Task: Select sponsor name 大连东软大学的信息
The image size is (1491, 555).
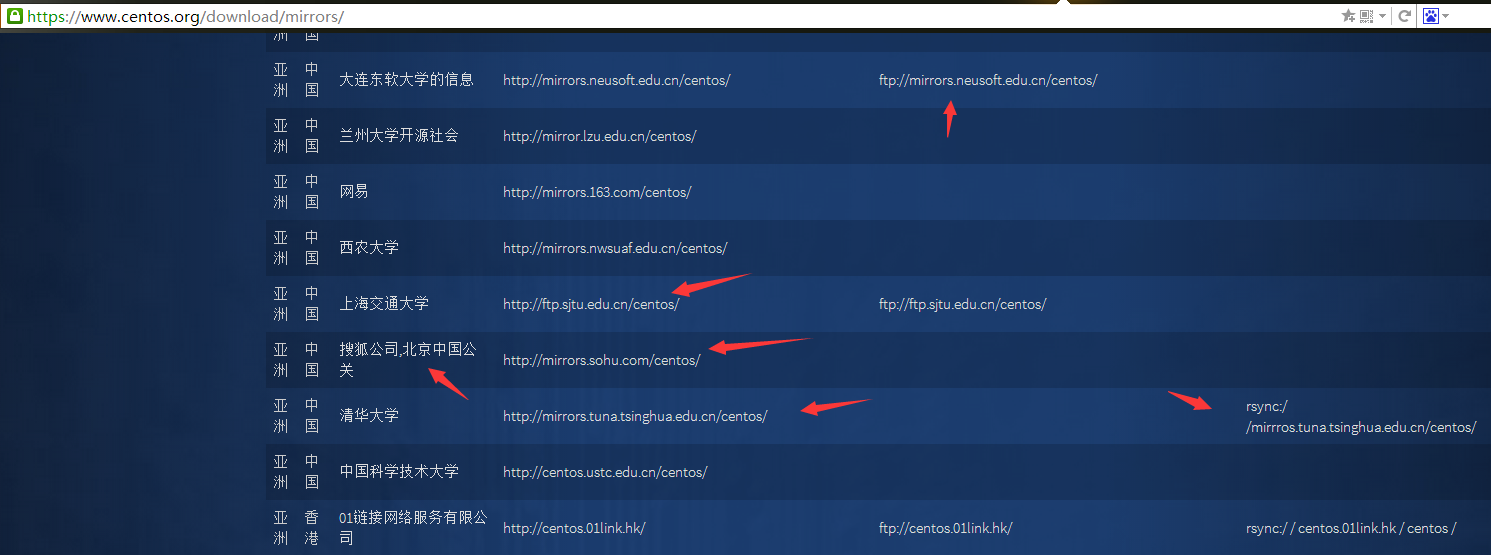Action: coord(407,79)
